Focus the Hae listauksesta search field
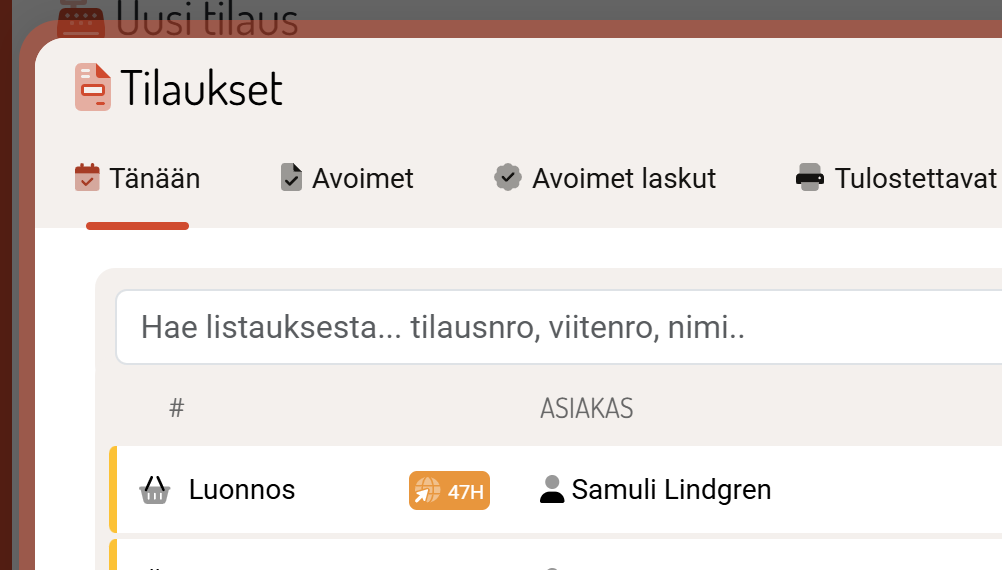The height and width of the screenshot is (570, 1002). (560, 327)
